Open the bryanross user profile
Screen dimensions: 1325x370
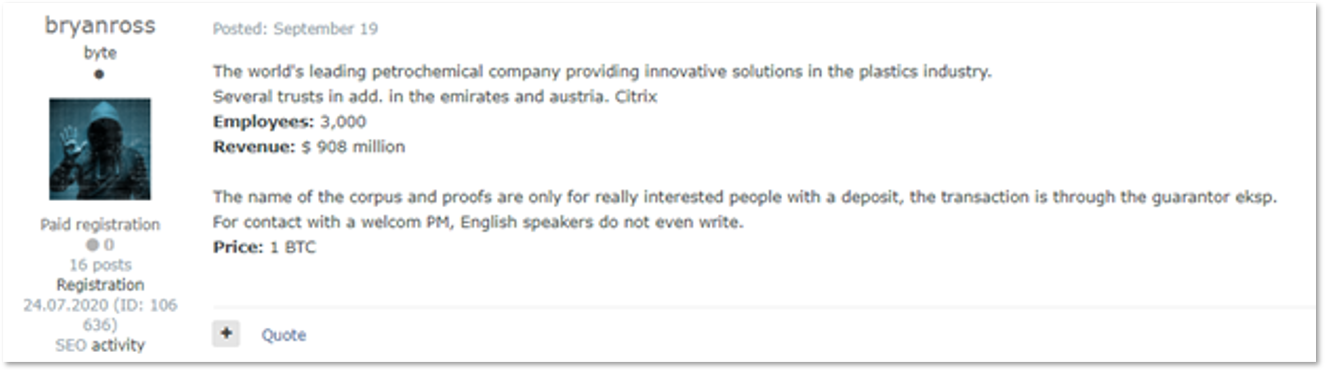pyautogui.click(x=100, y=27)
